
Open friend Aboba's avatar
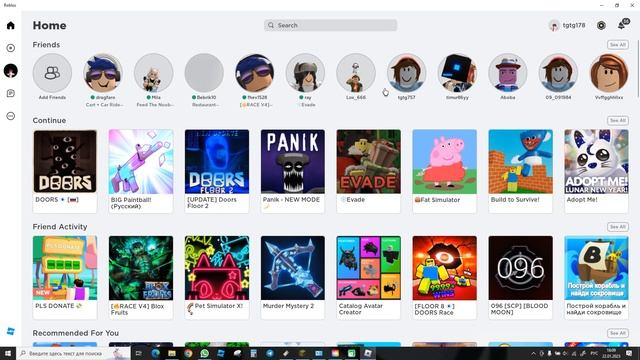point(508,73)
